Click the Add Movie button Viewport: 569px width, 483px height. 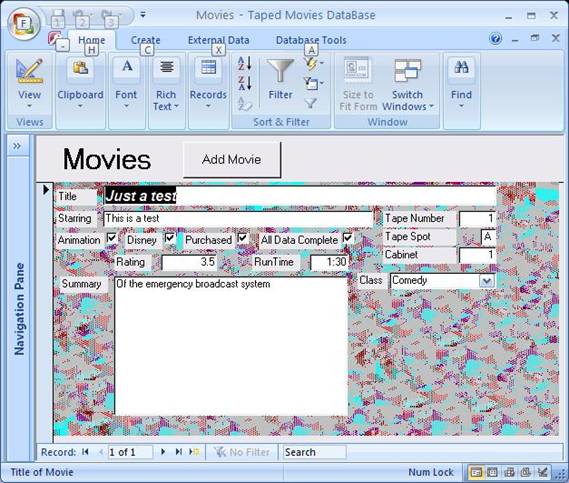tap(232, 159)
